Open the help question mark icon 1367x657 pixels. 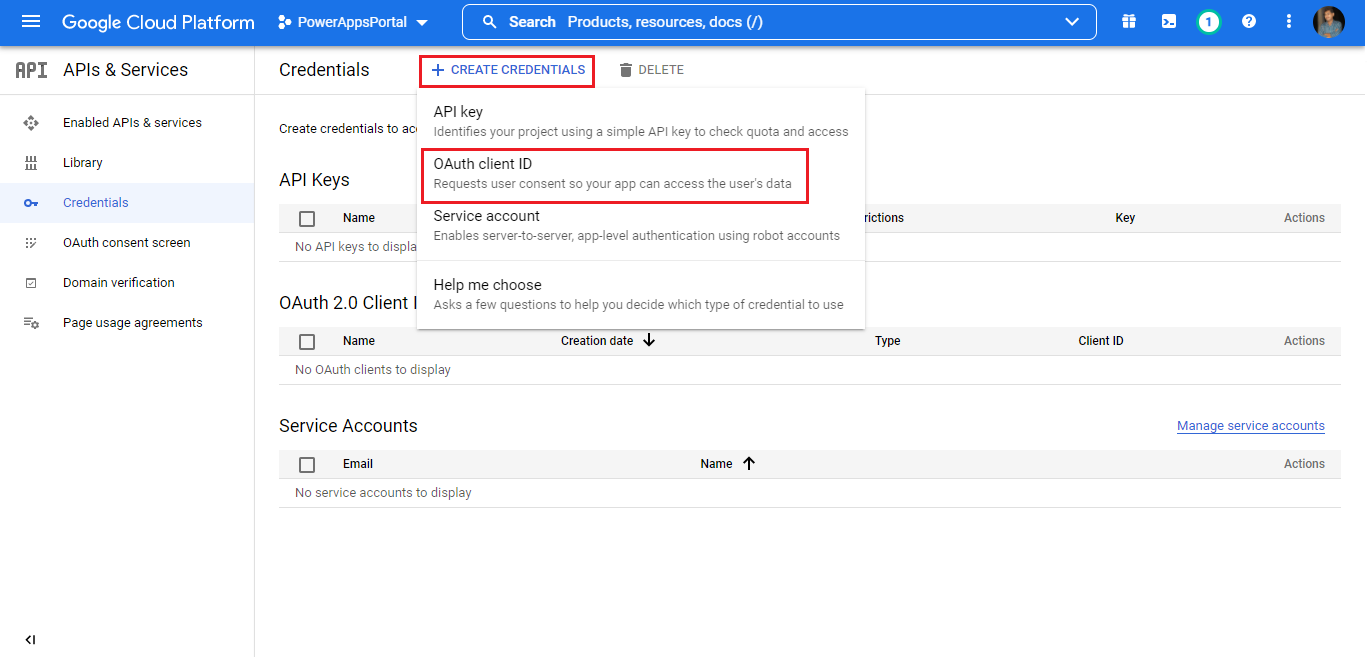[1248, 22]
